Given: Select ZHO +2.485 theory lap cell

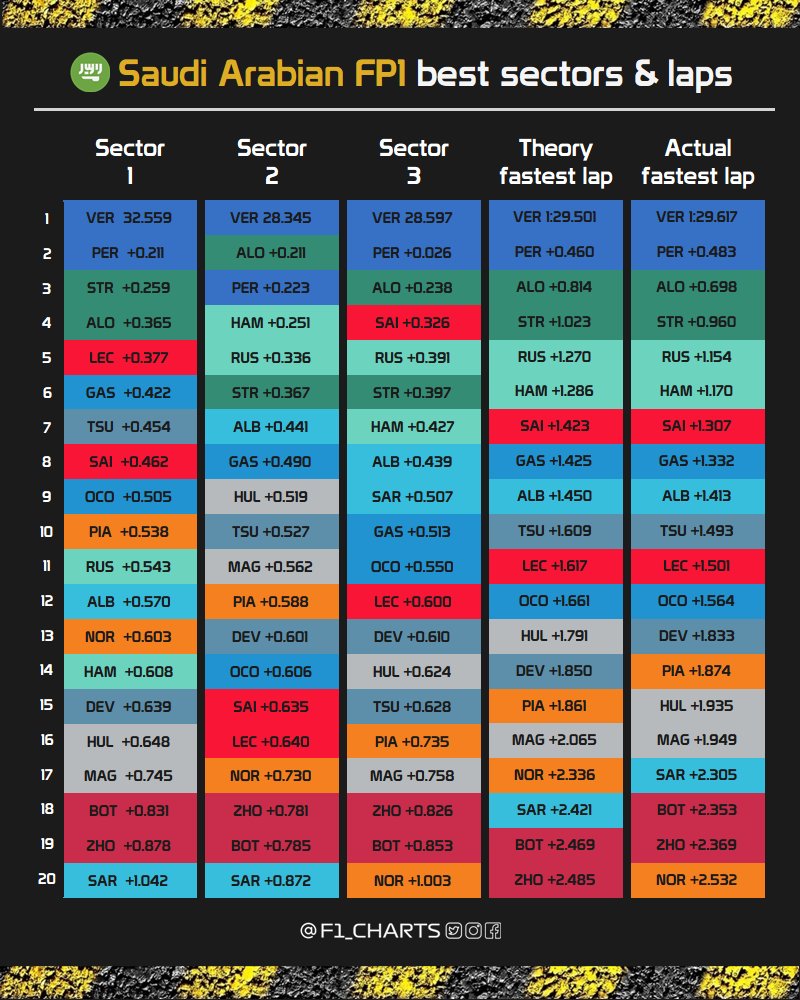Looking at the screenshot, I should 555,881.
